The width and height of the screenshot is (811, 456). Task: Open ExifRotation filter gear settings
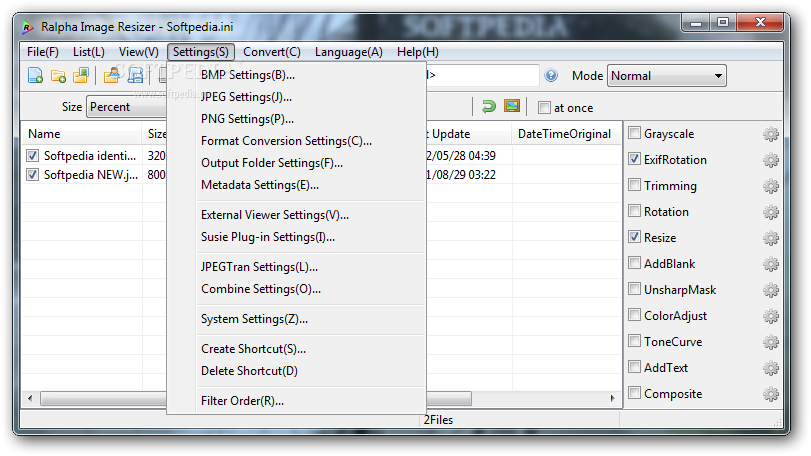(771, 160)
